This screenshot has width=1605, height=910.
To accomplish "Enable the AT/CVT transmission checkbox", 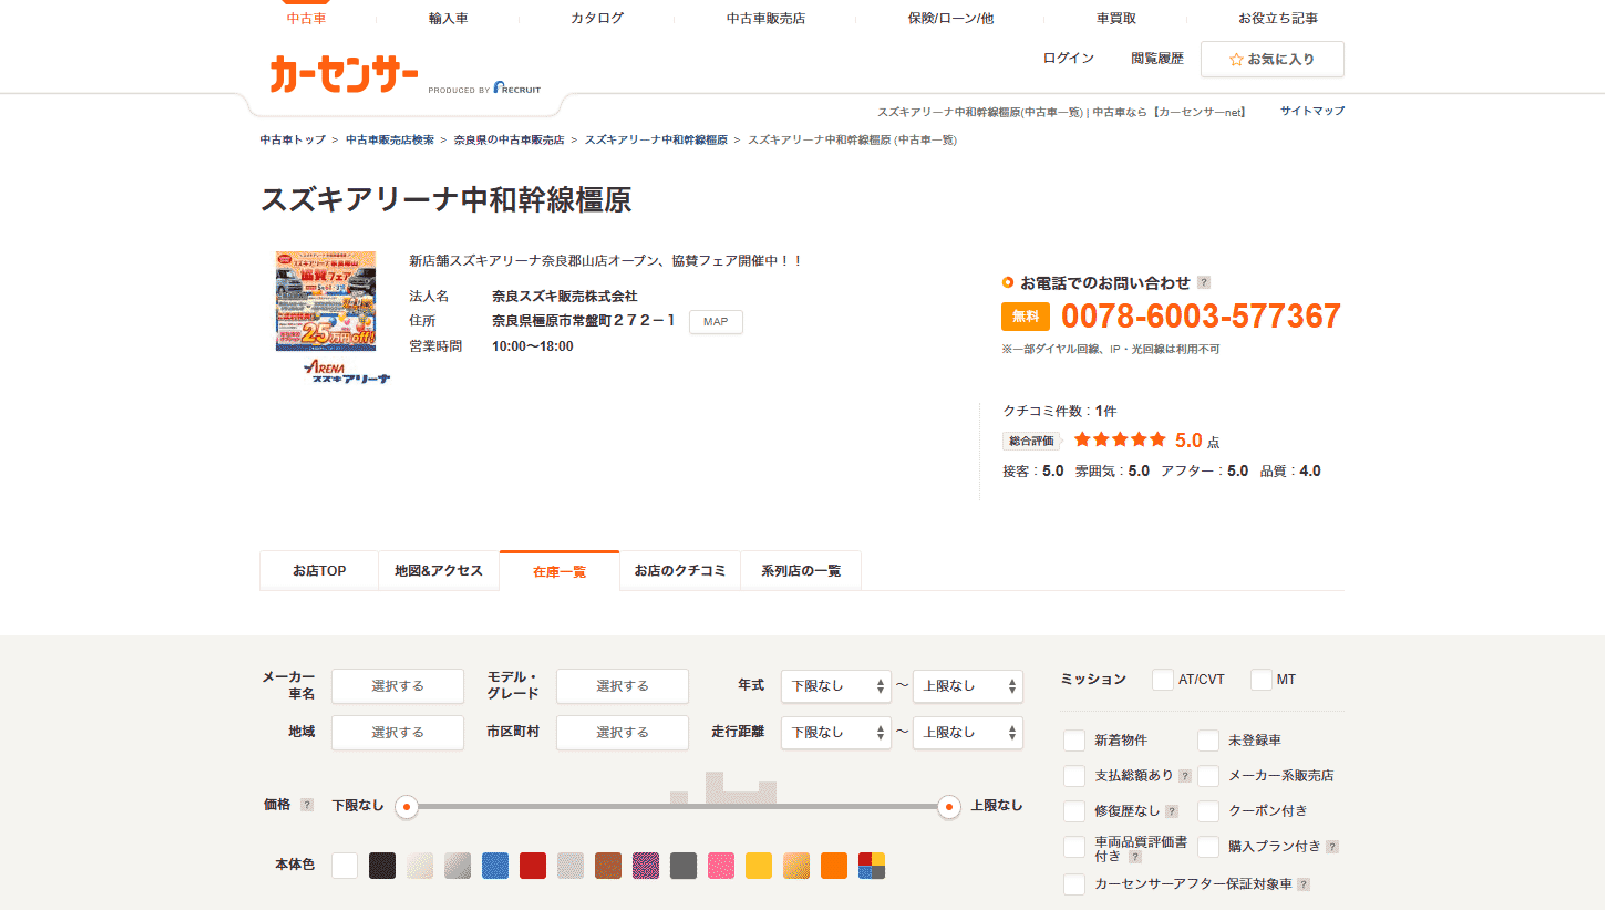I will pos(1162,680).
